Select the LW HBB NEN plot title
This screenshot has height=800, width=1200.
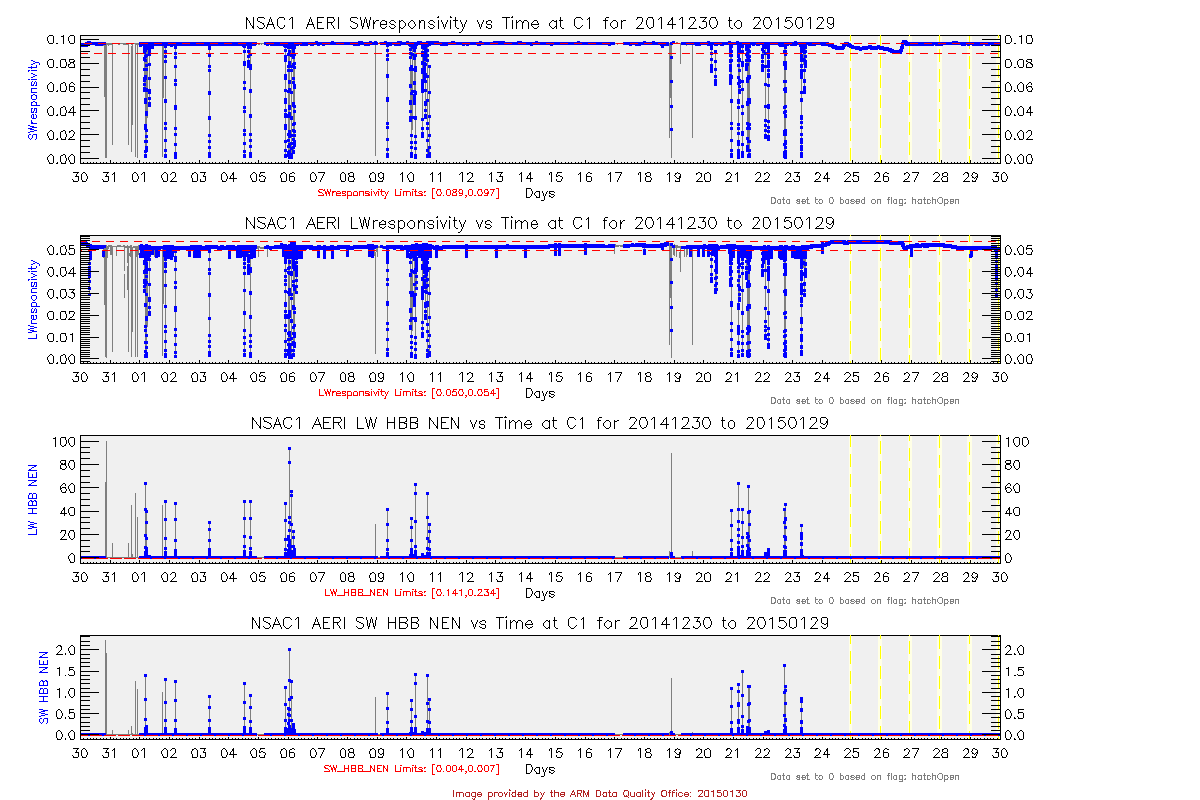(x=540, y=423)
